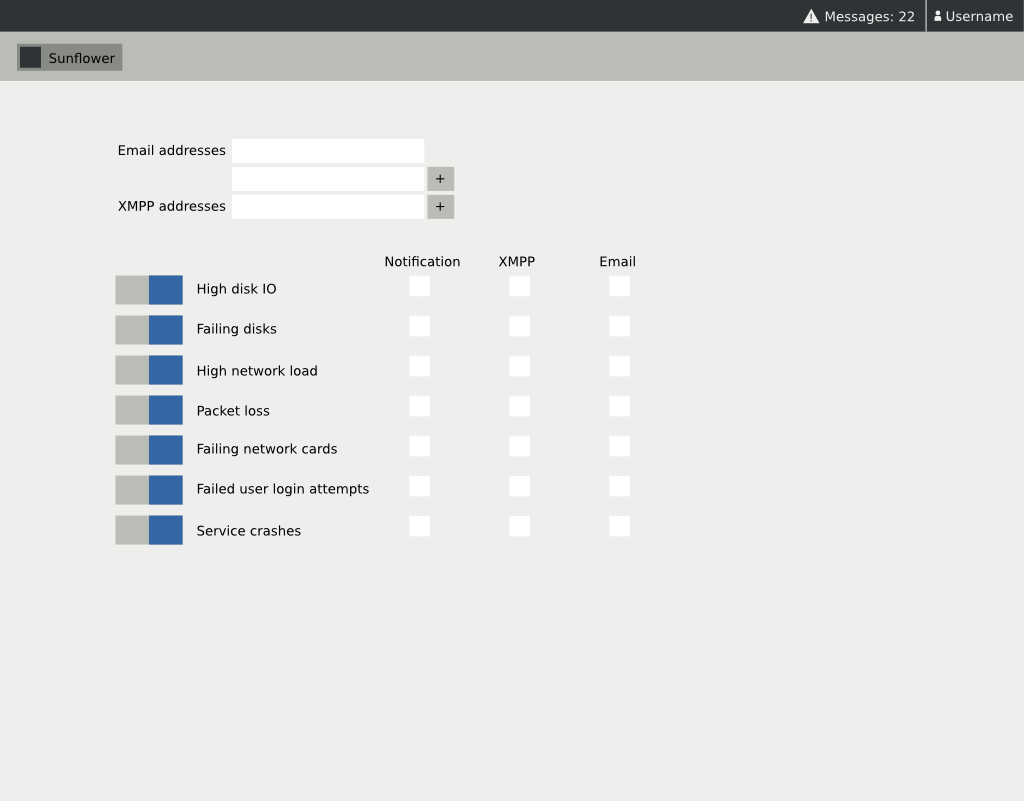
Task: Enable Email alerts for Service crashes
Action: 619,526
